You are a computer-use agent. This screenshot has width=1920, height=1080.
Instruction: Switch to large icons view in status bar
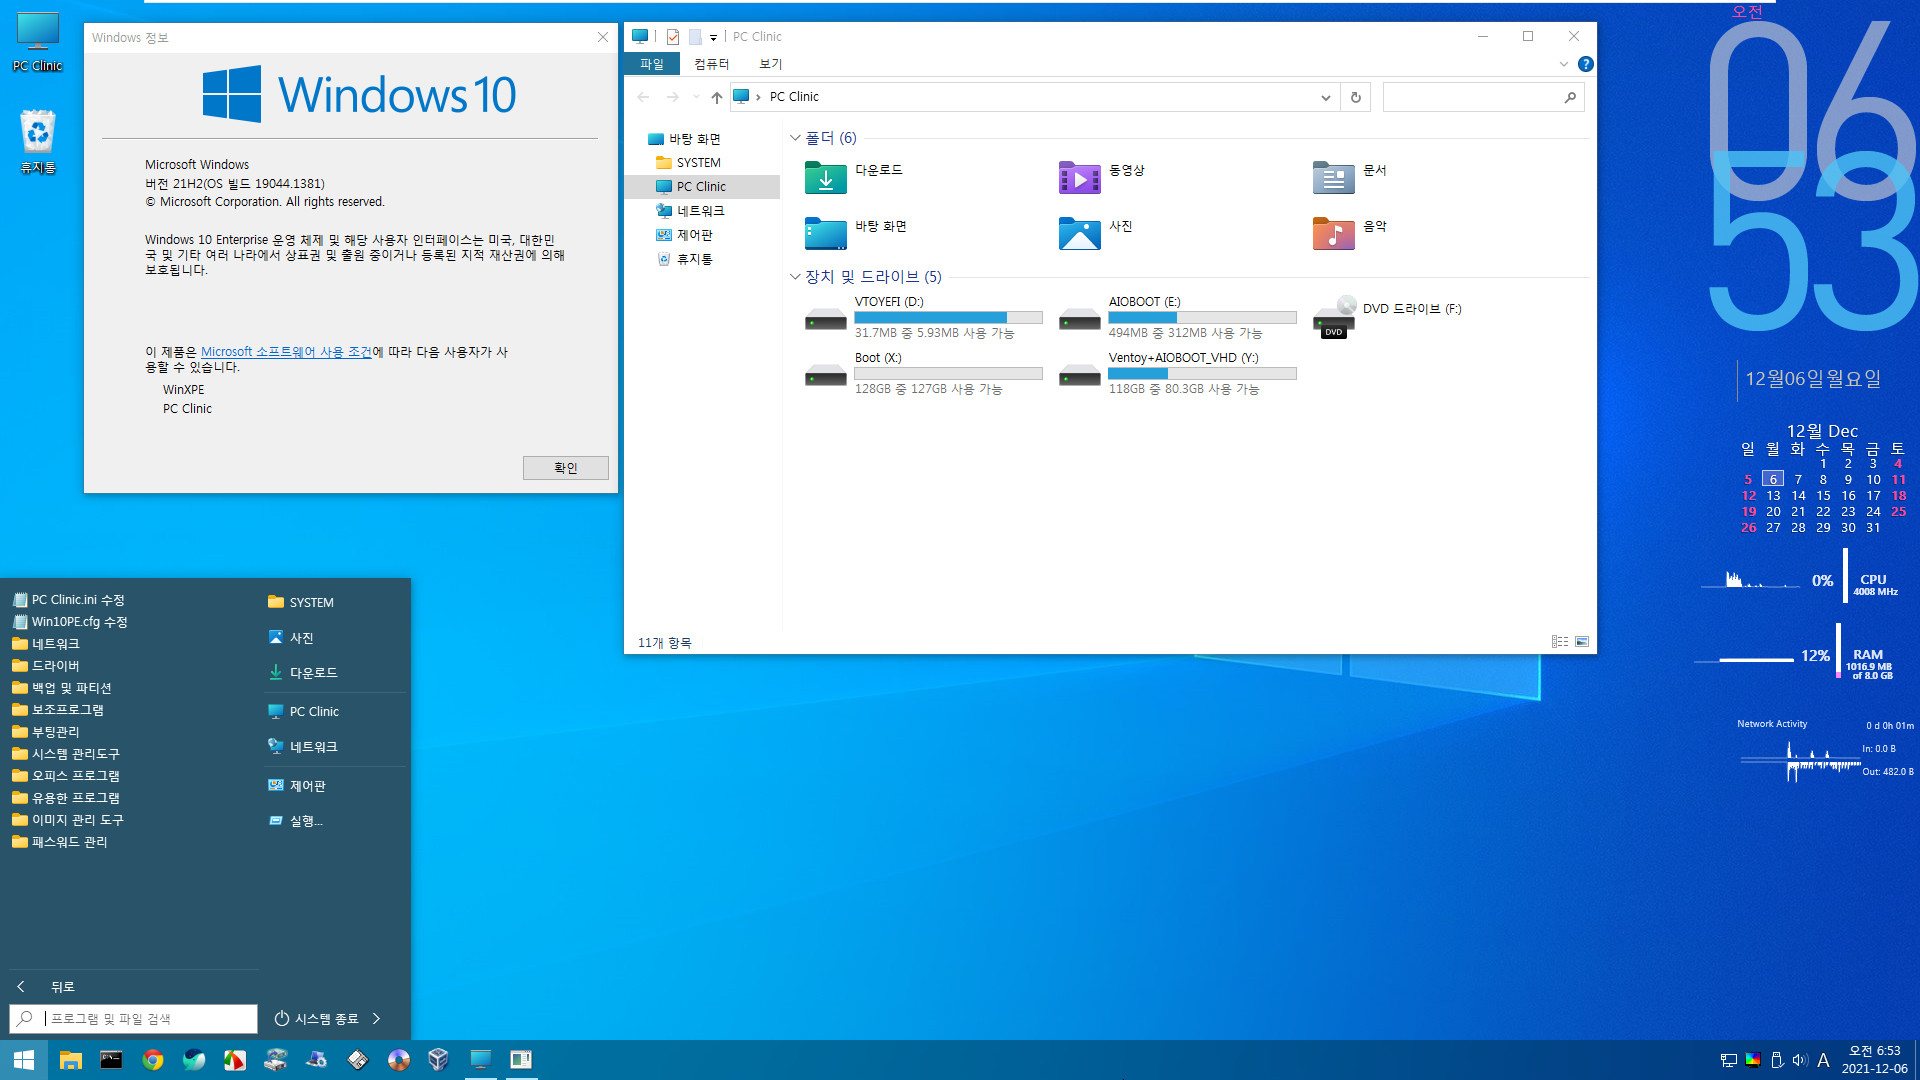point(1582,642)
